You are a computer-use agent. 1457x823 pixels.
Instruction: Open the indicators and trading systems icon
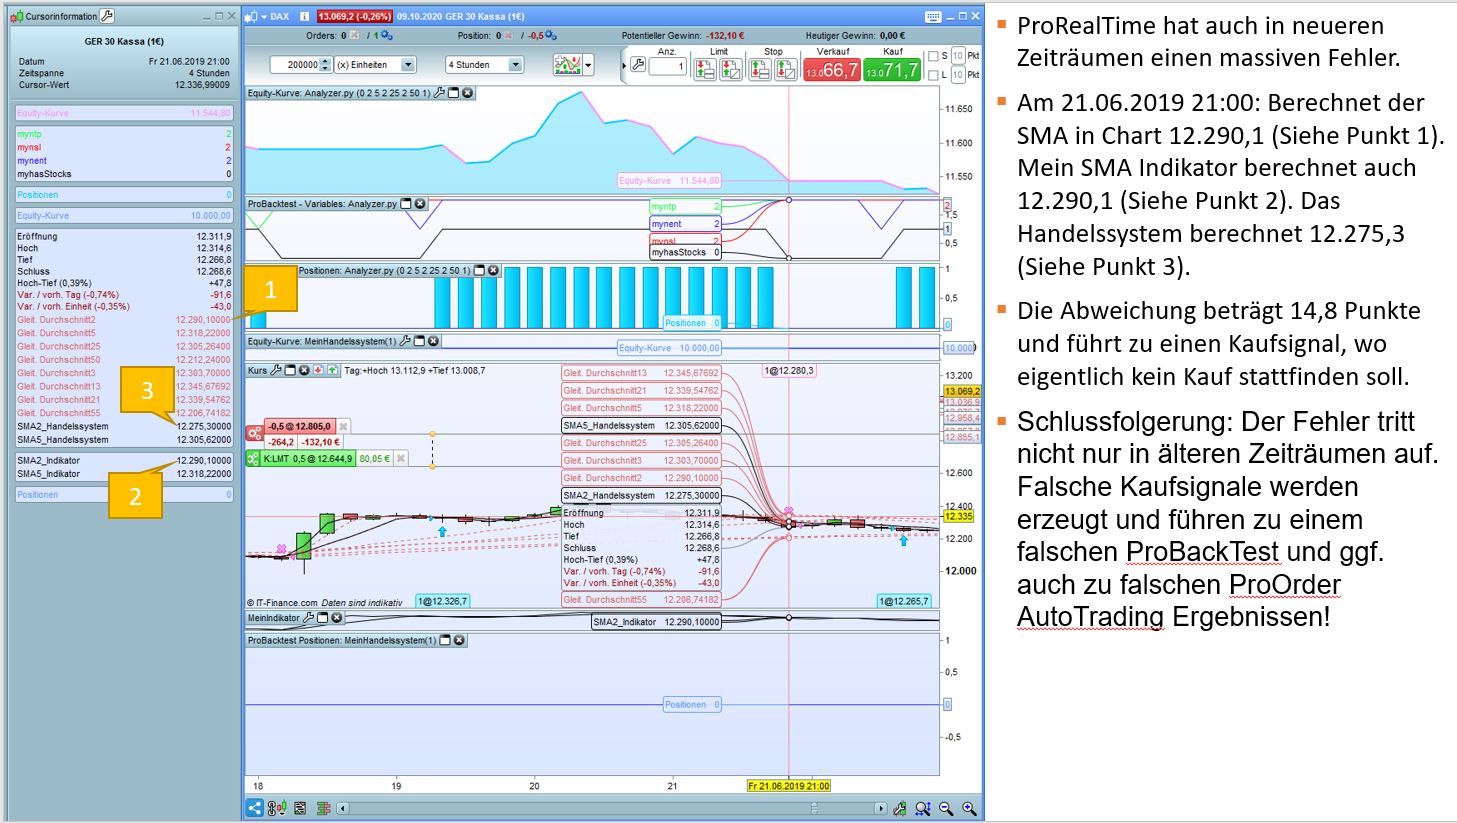coord(568,65)
